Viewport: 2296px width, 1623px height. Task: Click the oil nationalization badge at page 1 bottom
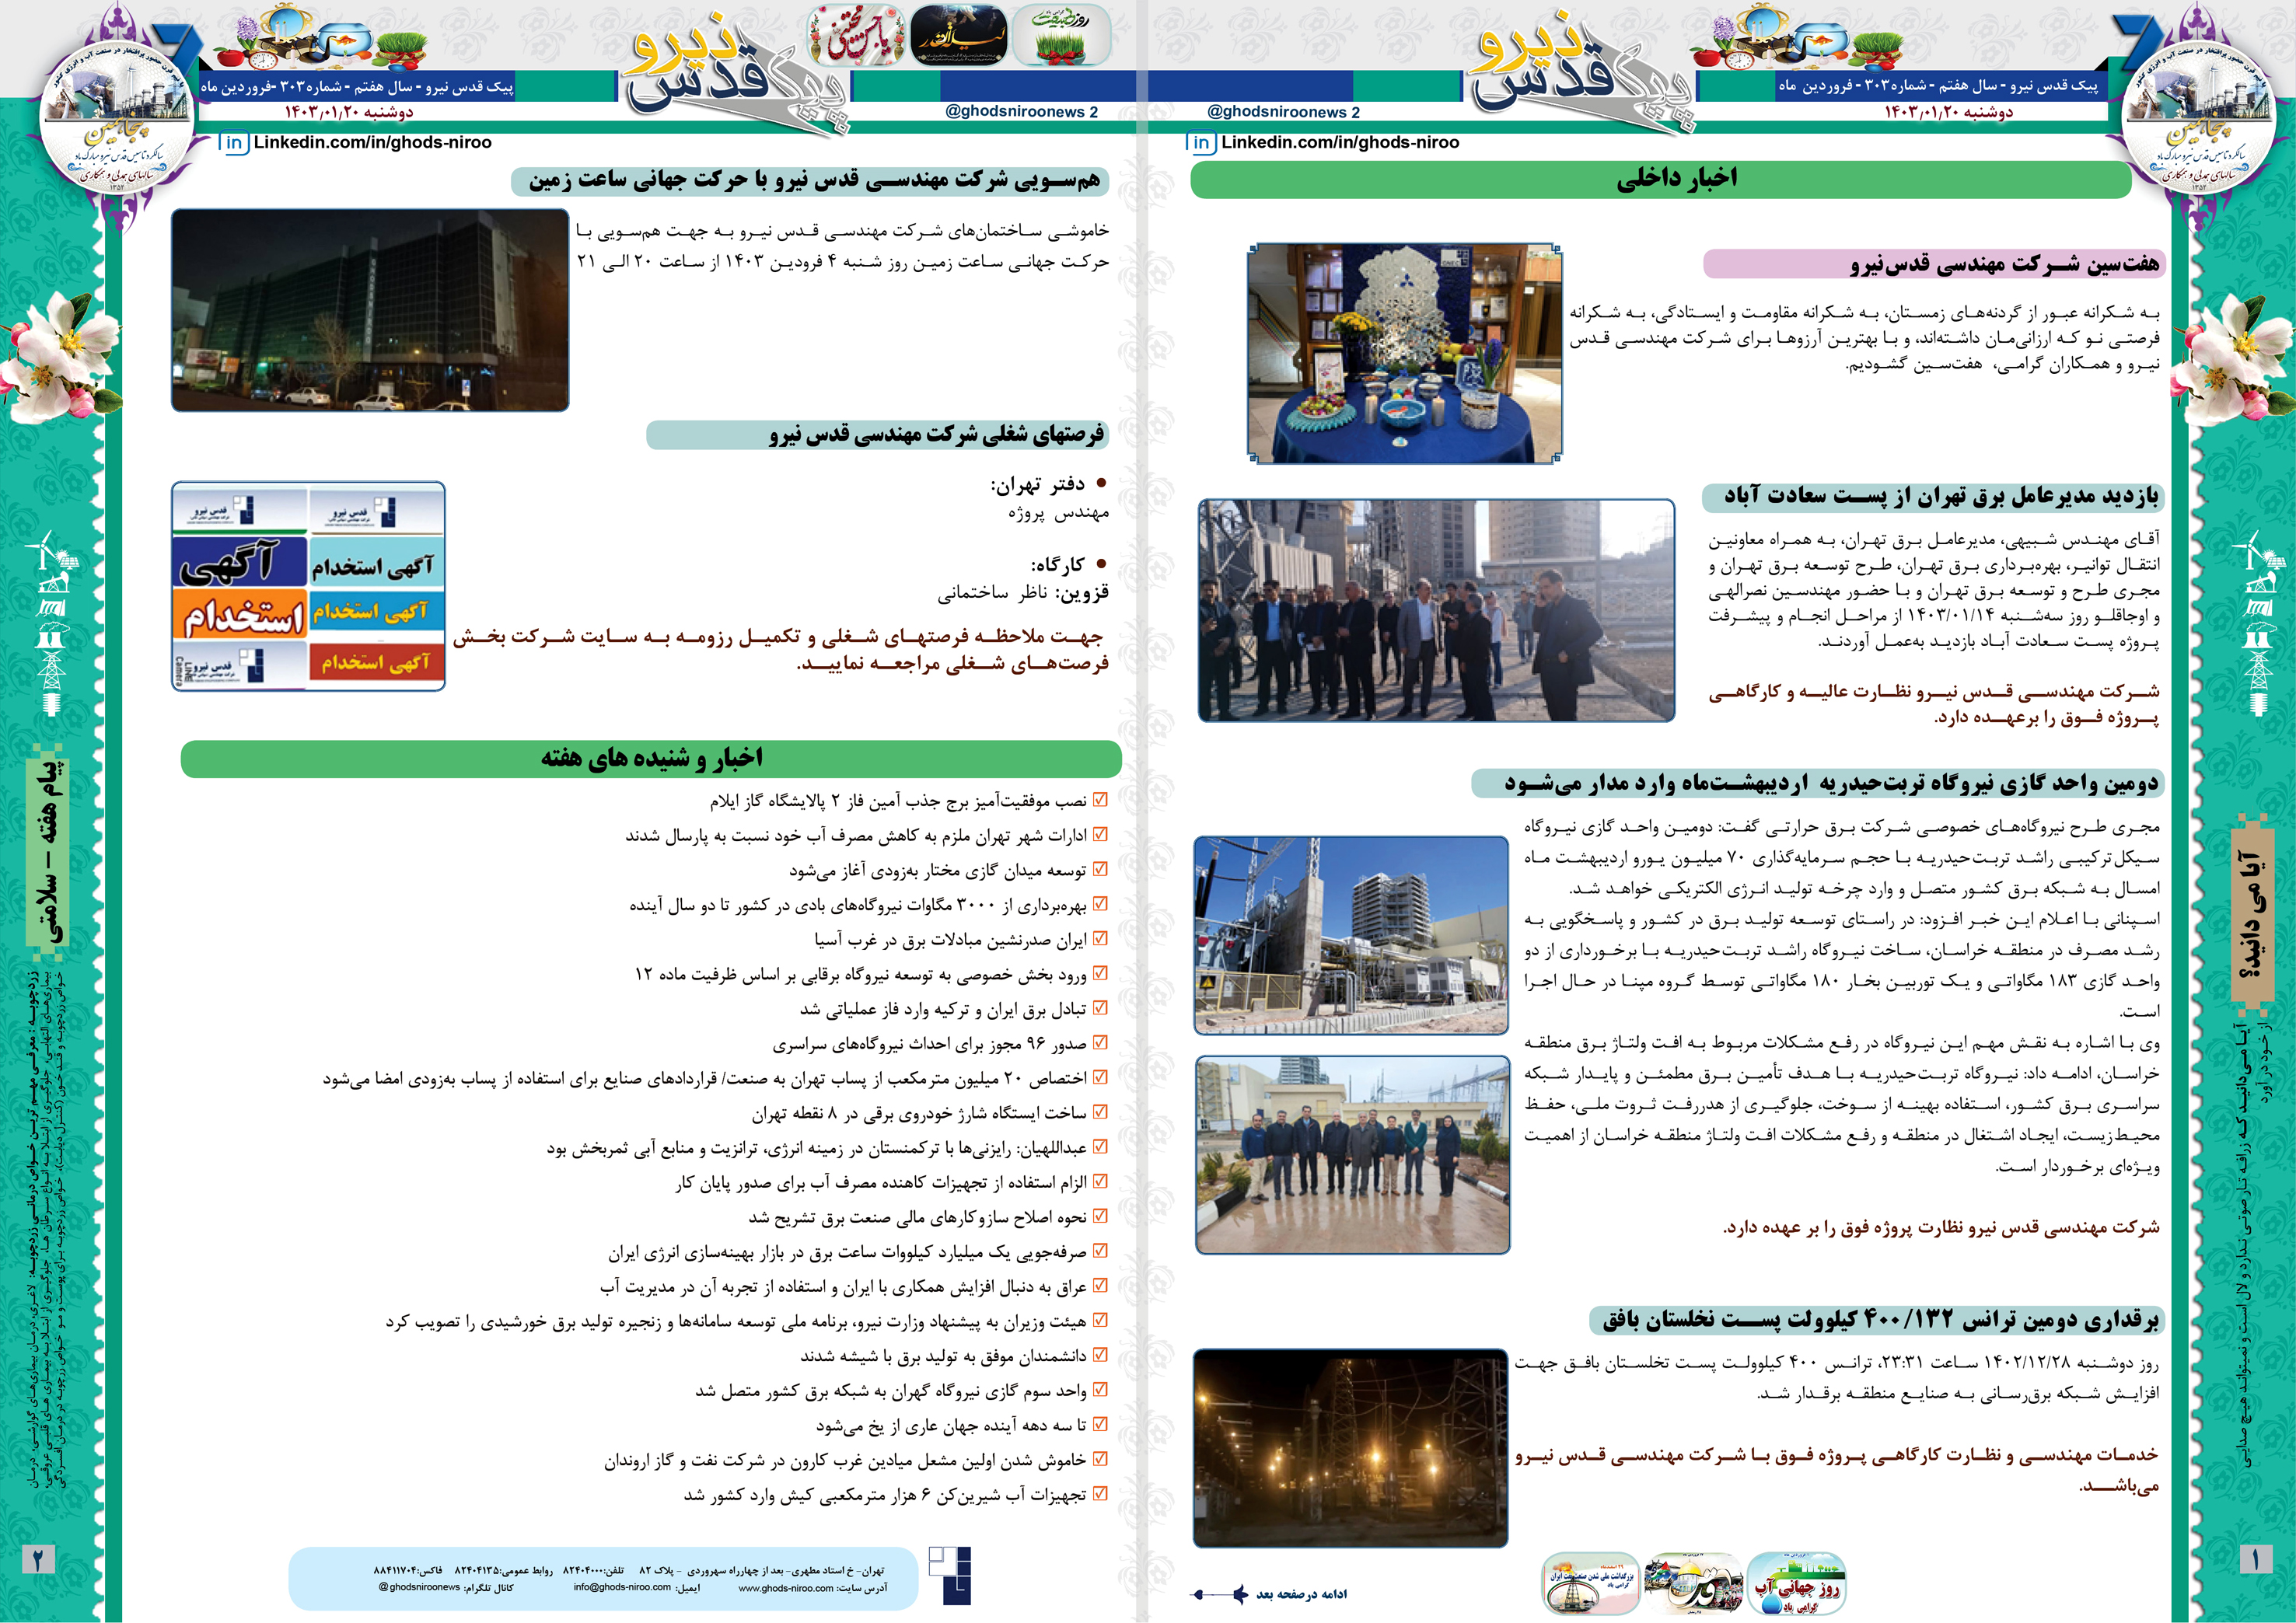(1591, 1584)
